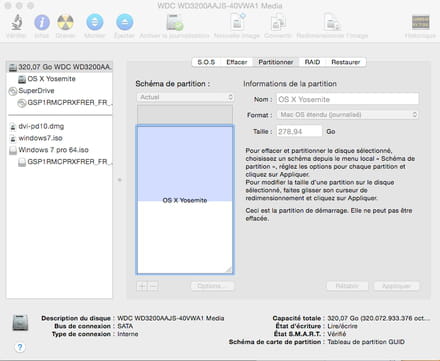Open the Schéma de partition dropdown
This screenshot has width=440, height=361.
point(185,97)
